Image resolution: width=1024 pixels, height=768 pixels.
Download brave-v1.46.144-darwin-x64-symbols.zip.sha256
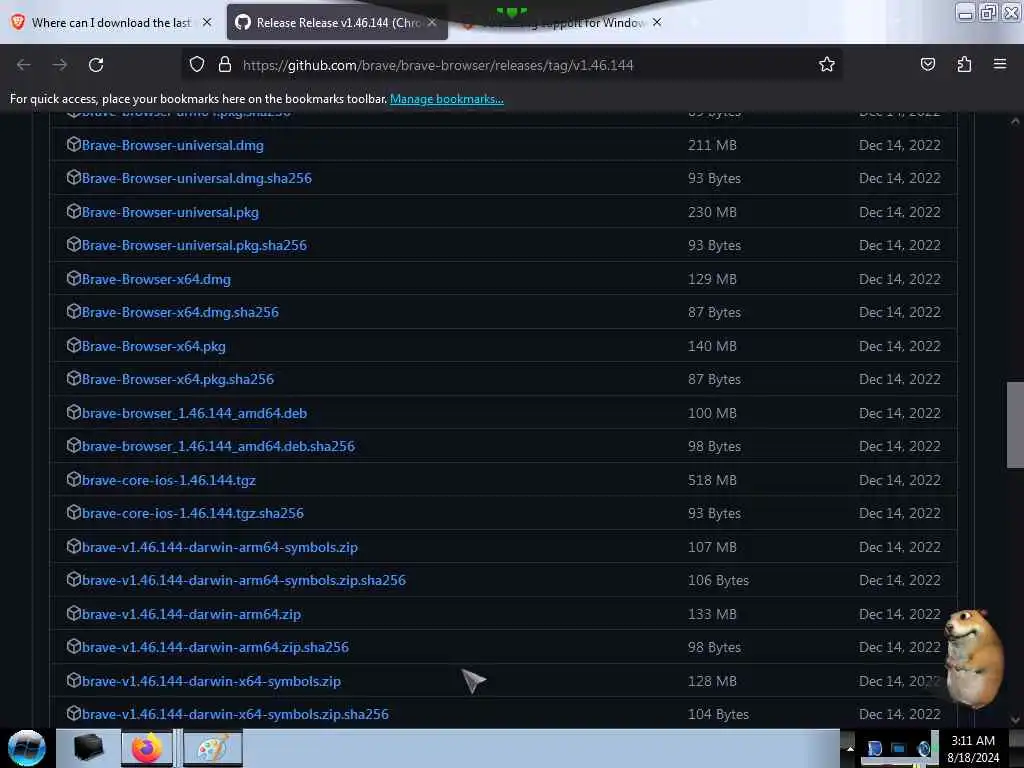pos(235,714)
